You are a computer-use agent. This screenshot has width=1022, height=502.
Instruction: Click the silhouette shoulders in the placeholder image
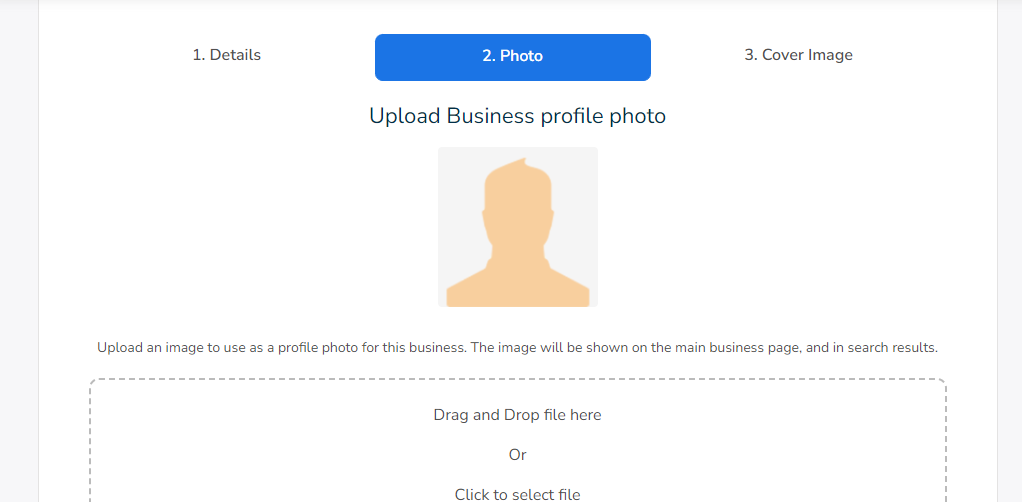[x=517, y=288]
